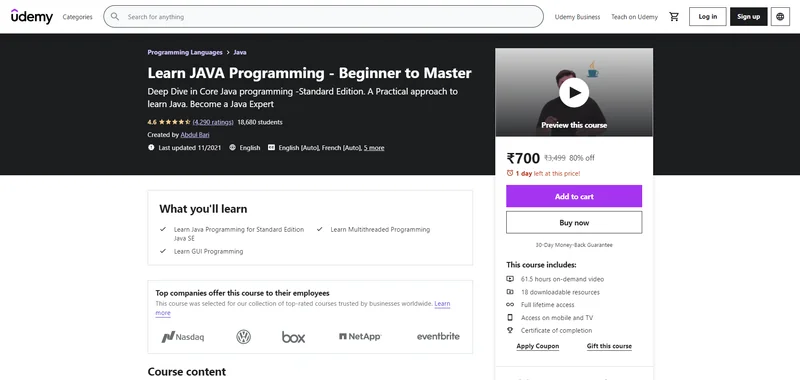
Task: Click the Add to cart button
Action: (x=574, y=196)
